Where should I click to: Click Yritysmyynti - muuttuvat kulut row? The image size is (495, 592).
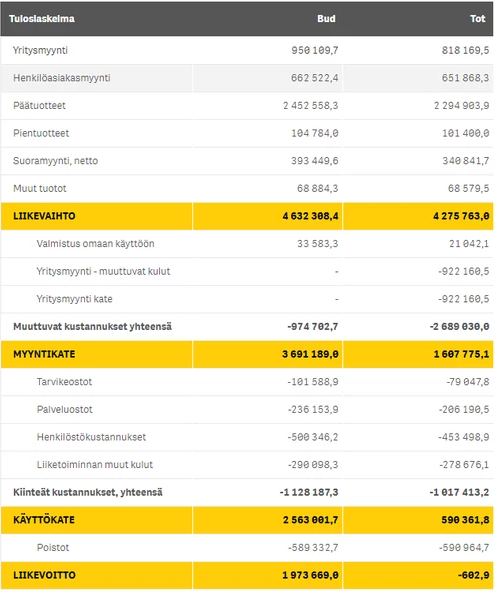(247, 271)
